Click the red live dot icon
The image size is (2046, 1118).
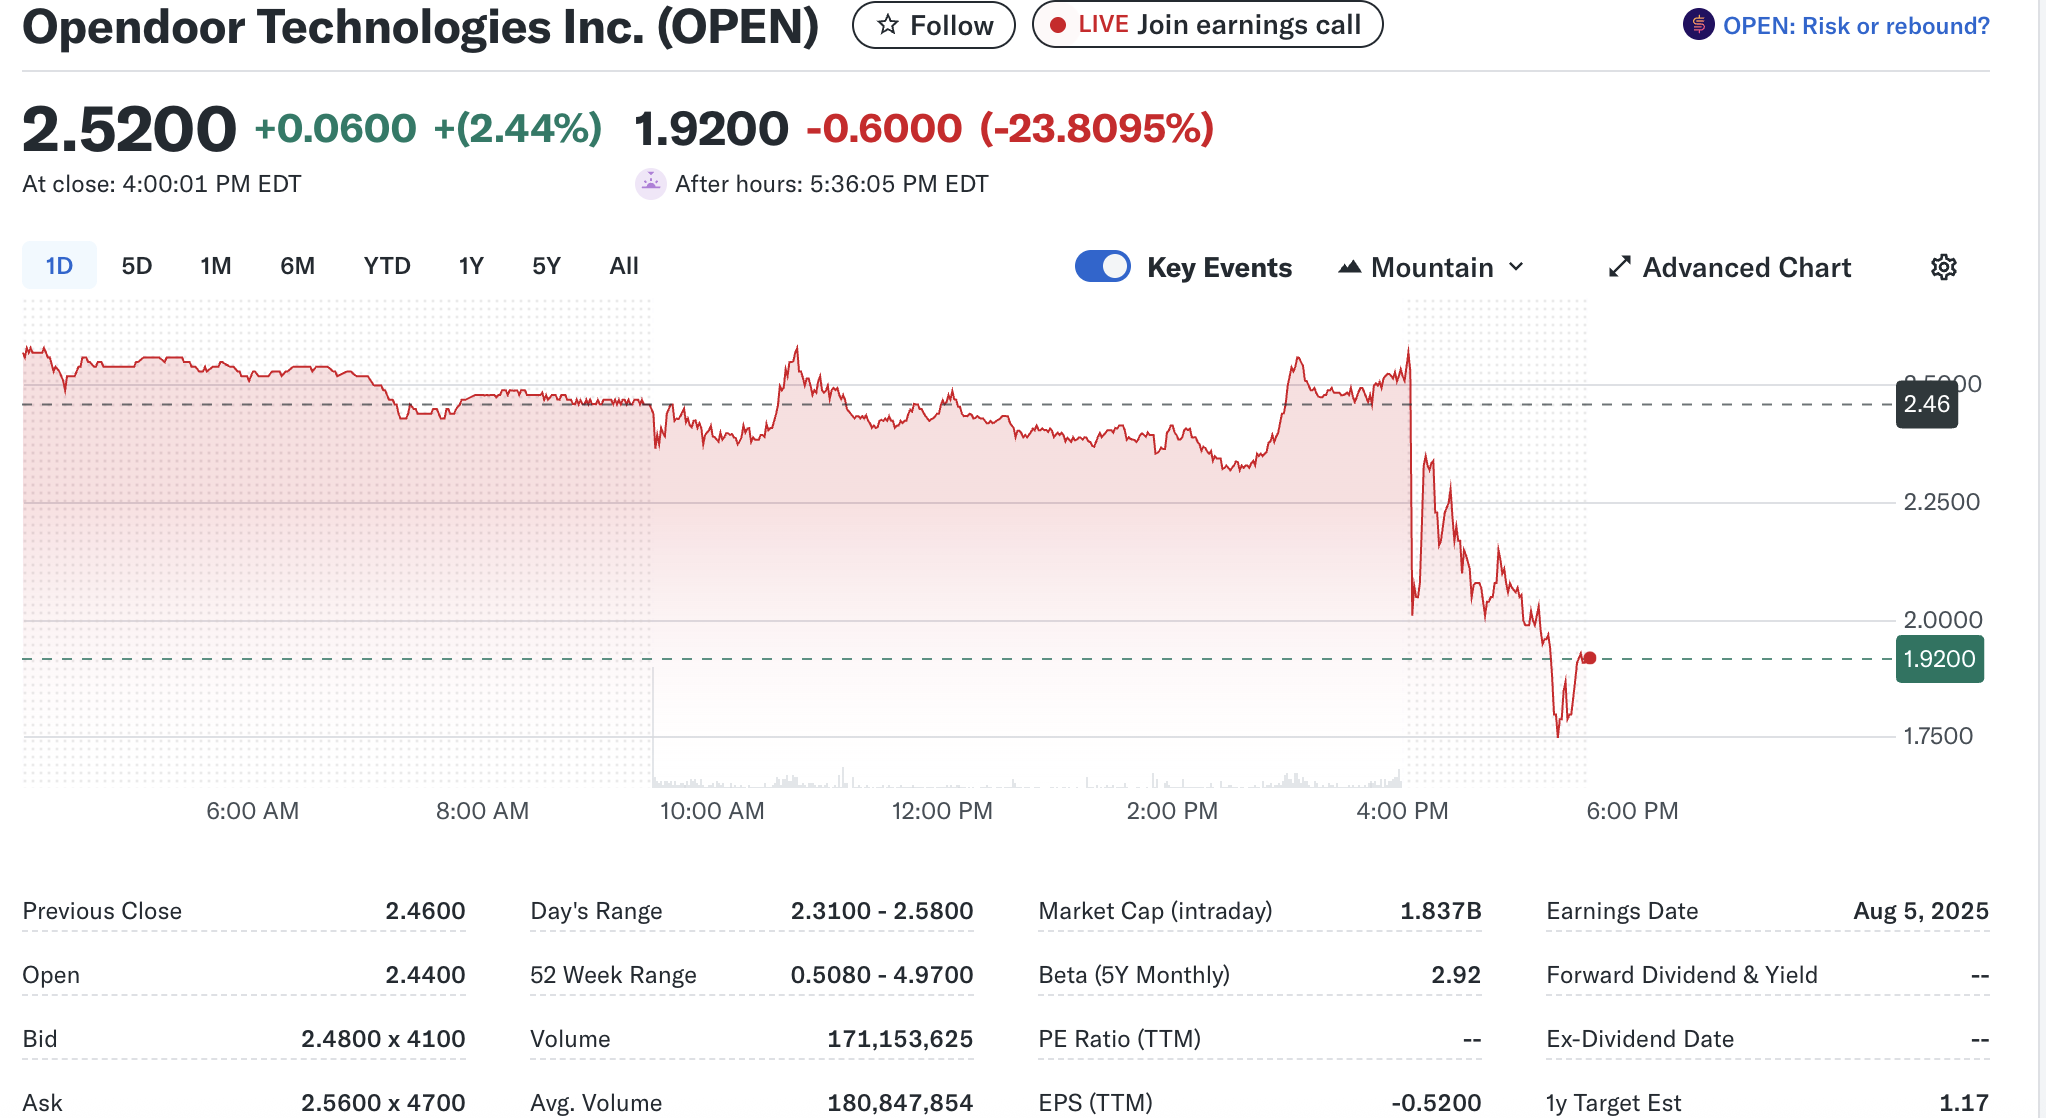tap(1057, 25)
